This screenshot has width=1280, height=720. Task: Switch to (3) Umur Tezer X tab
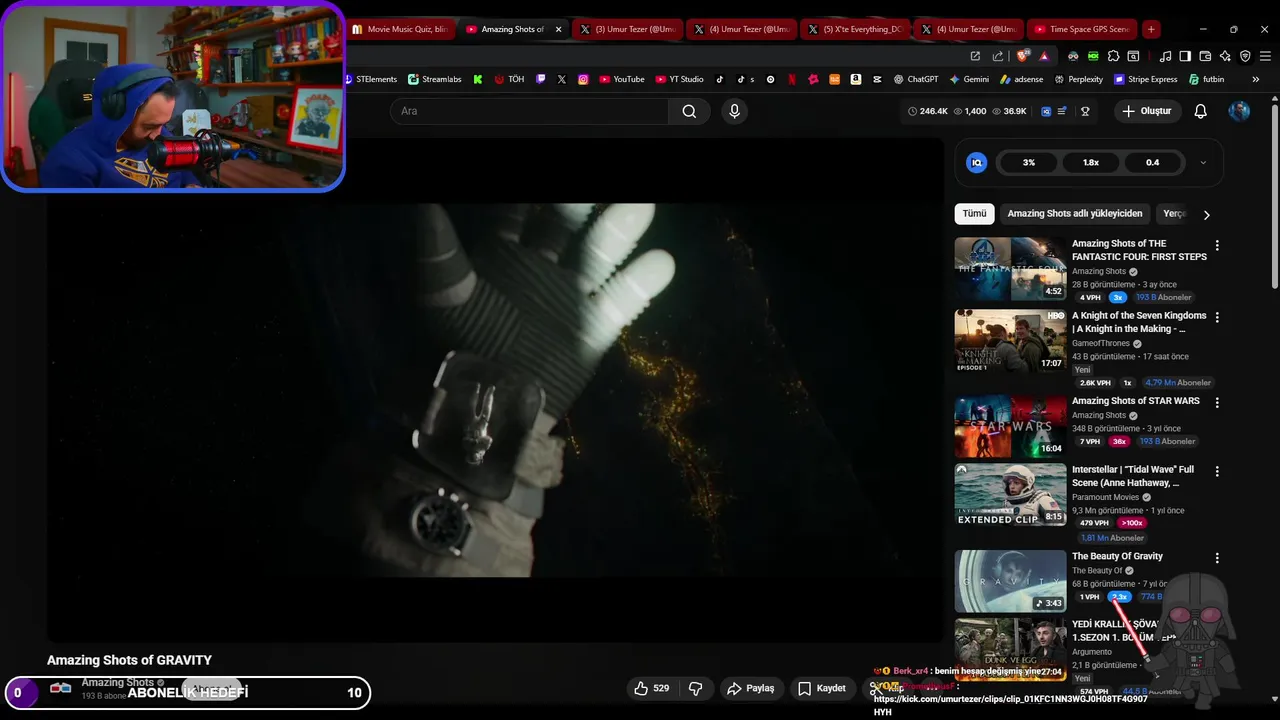point(628,29)
